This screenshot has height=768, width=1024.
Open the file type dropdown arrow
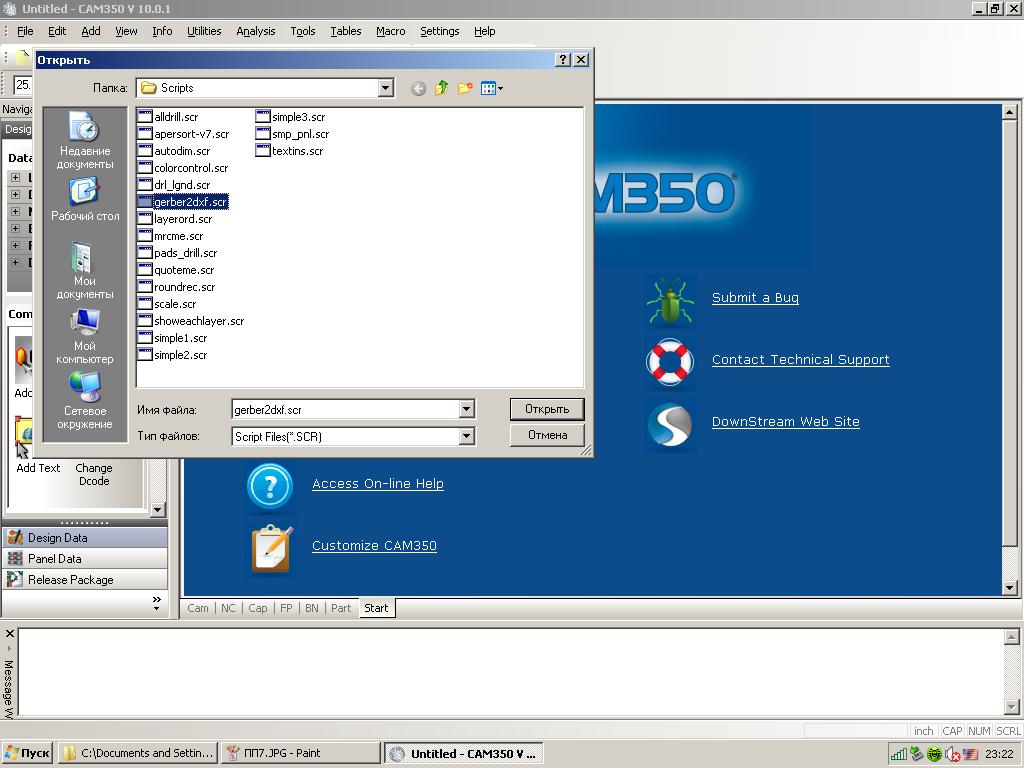click(x=466, y=436)
